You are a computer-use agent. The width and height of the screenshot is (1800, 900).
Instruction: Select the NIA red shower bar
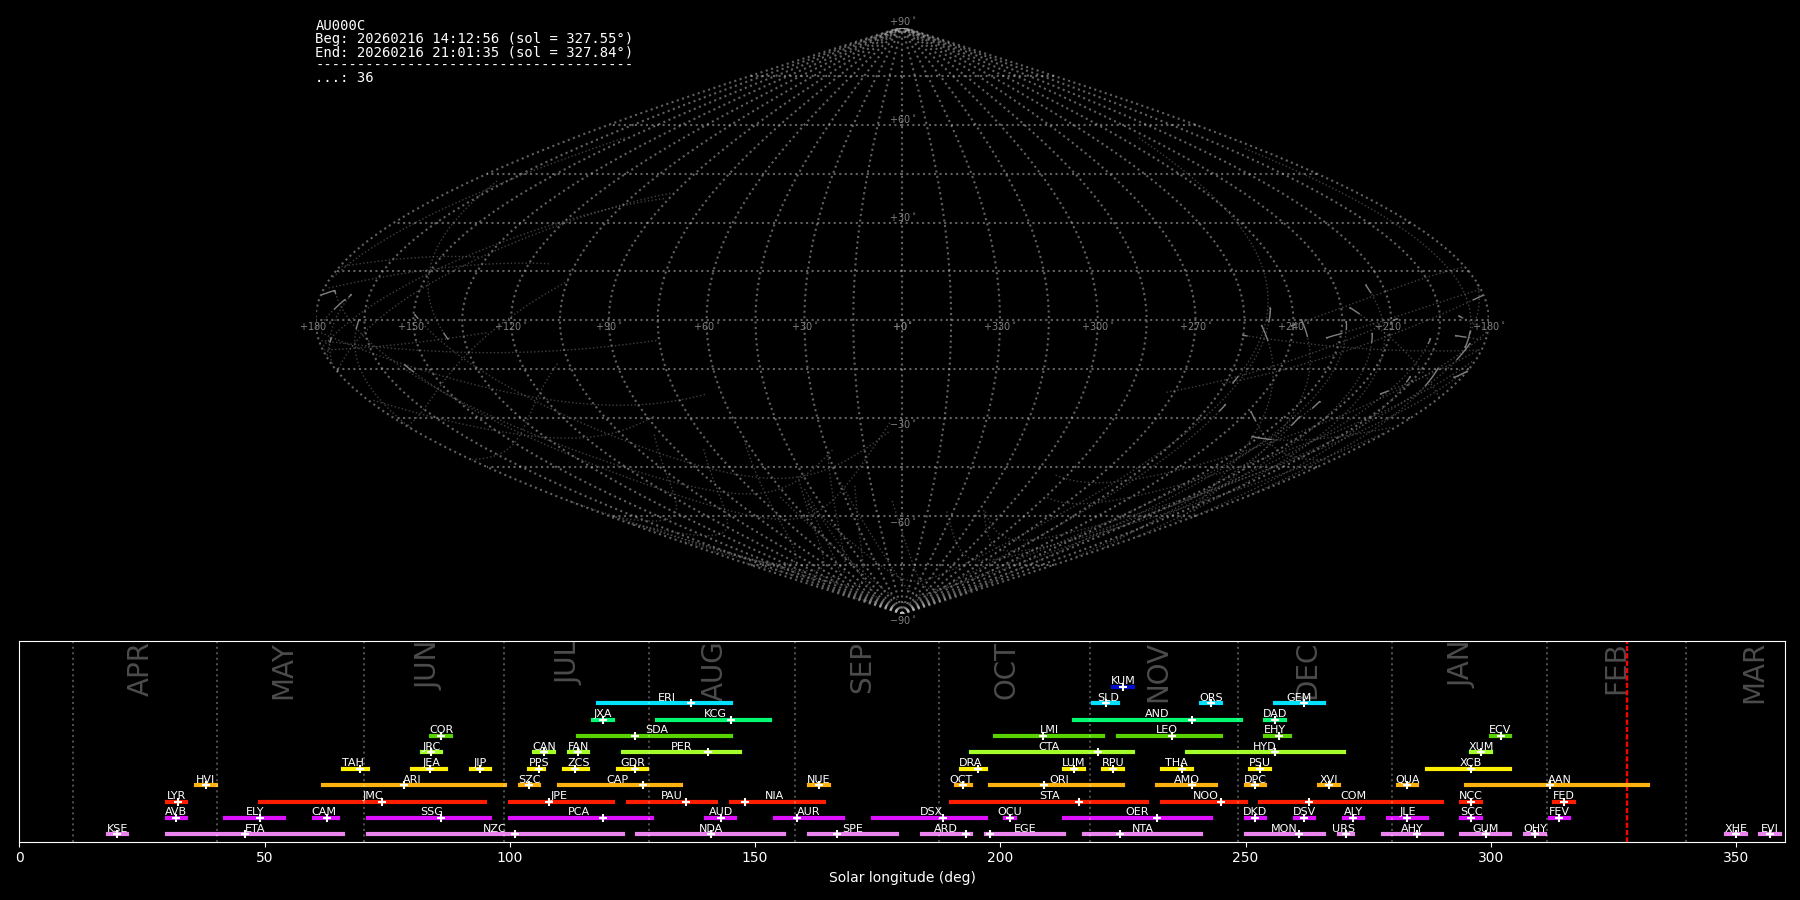pyautogui.click(x=777, y=802)
